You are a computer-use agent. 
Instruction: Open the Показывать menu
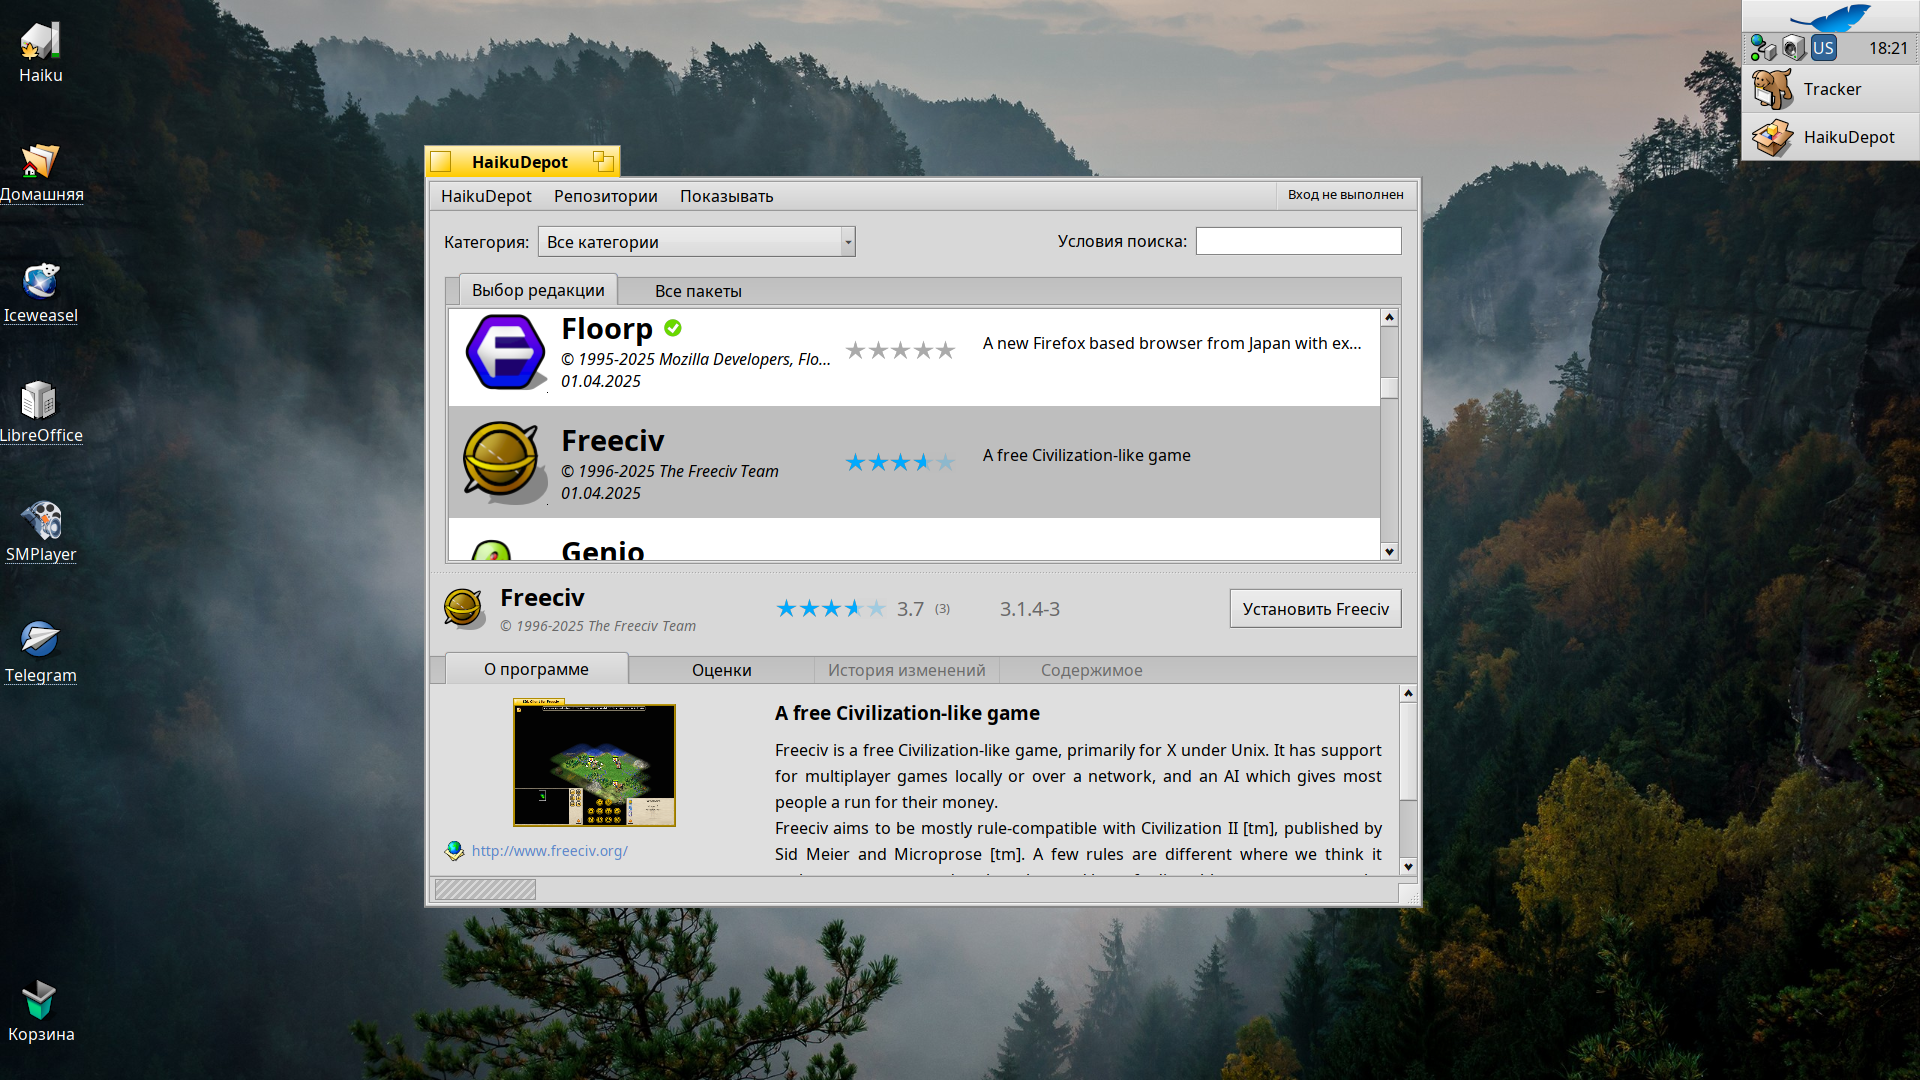coord(726,196)
